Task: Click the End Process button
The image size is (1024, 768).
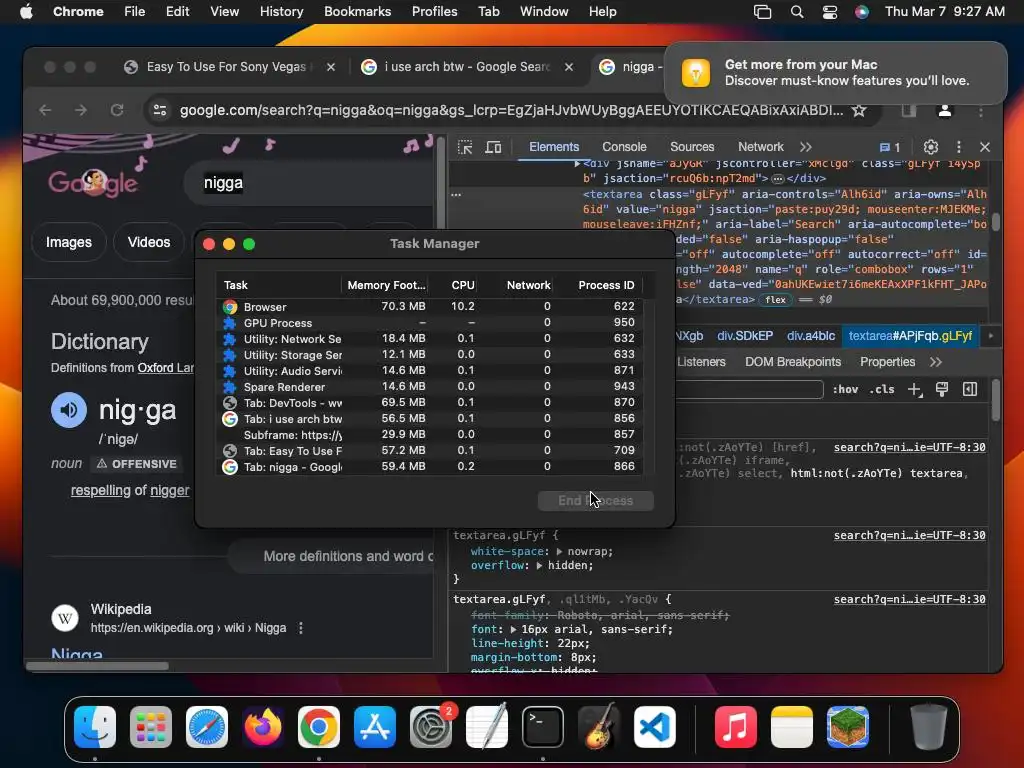Action: click(596, 501)
